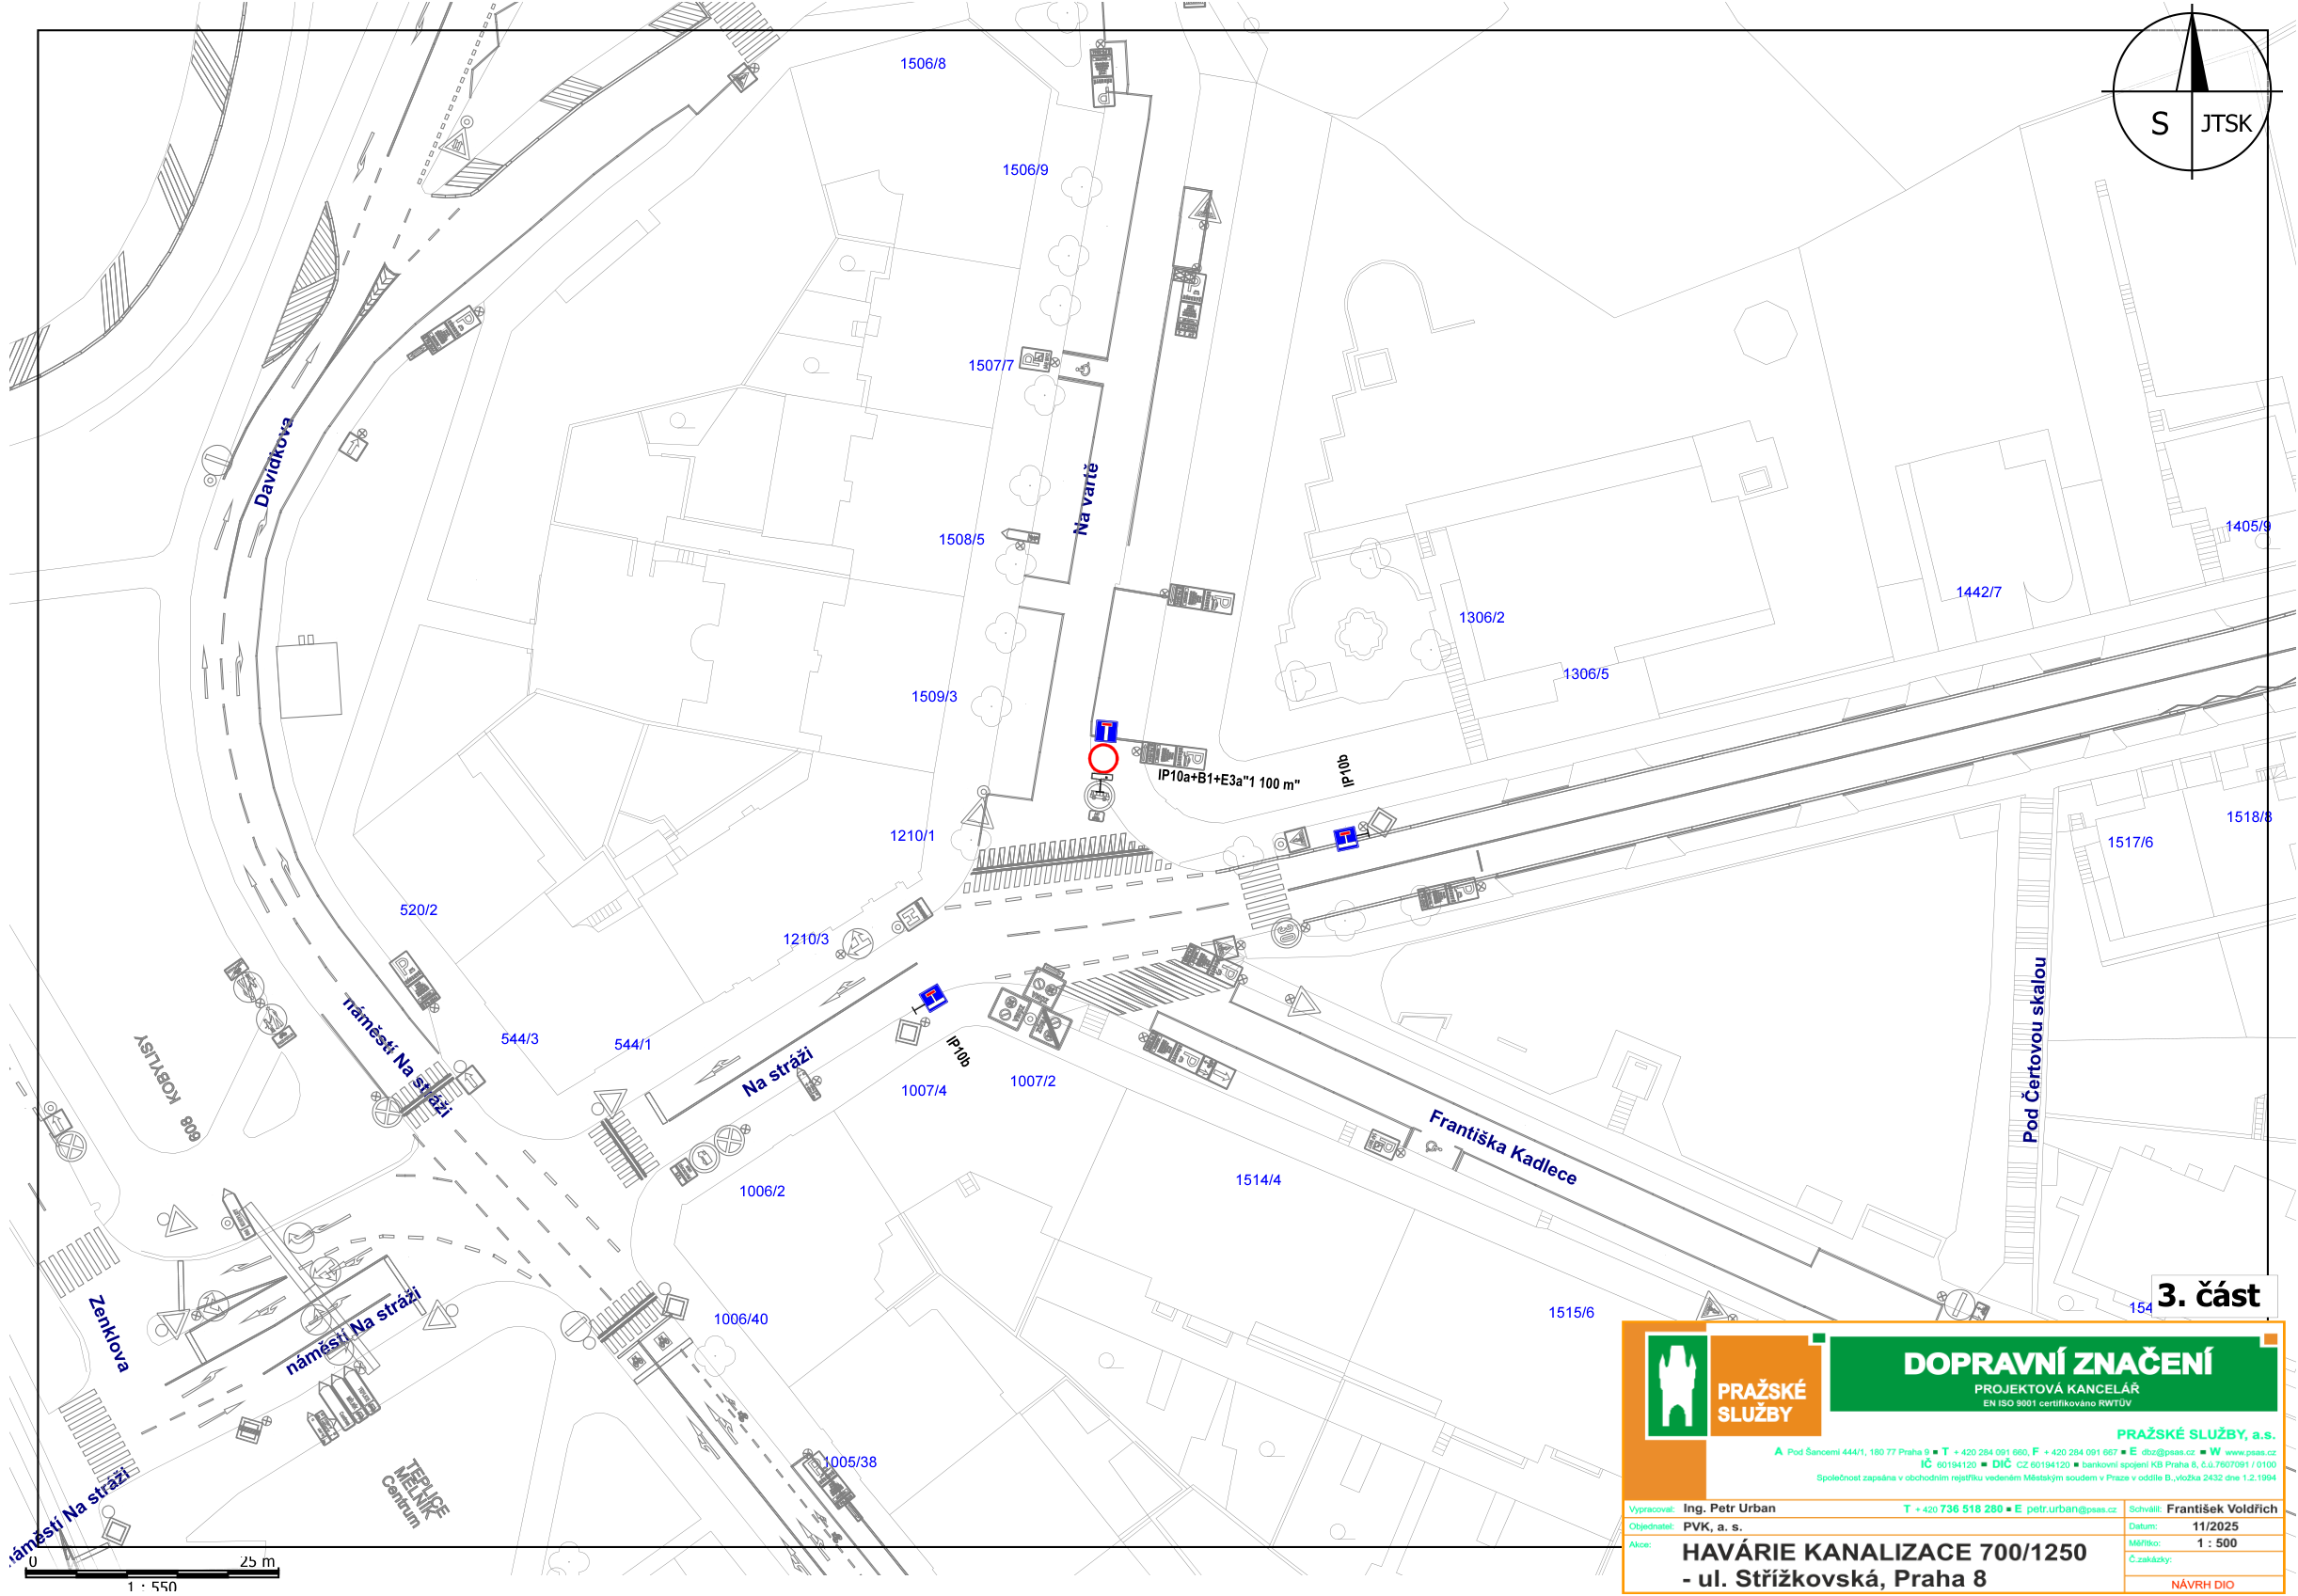The height and width of the screenshot is (1596, 2298).
Task: Click parcel number 1210/1
Action: 913,836
